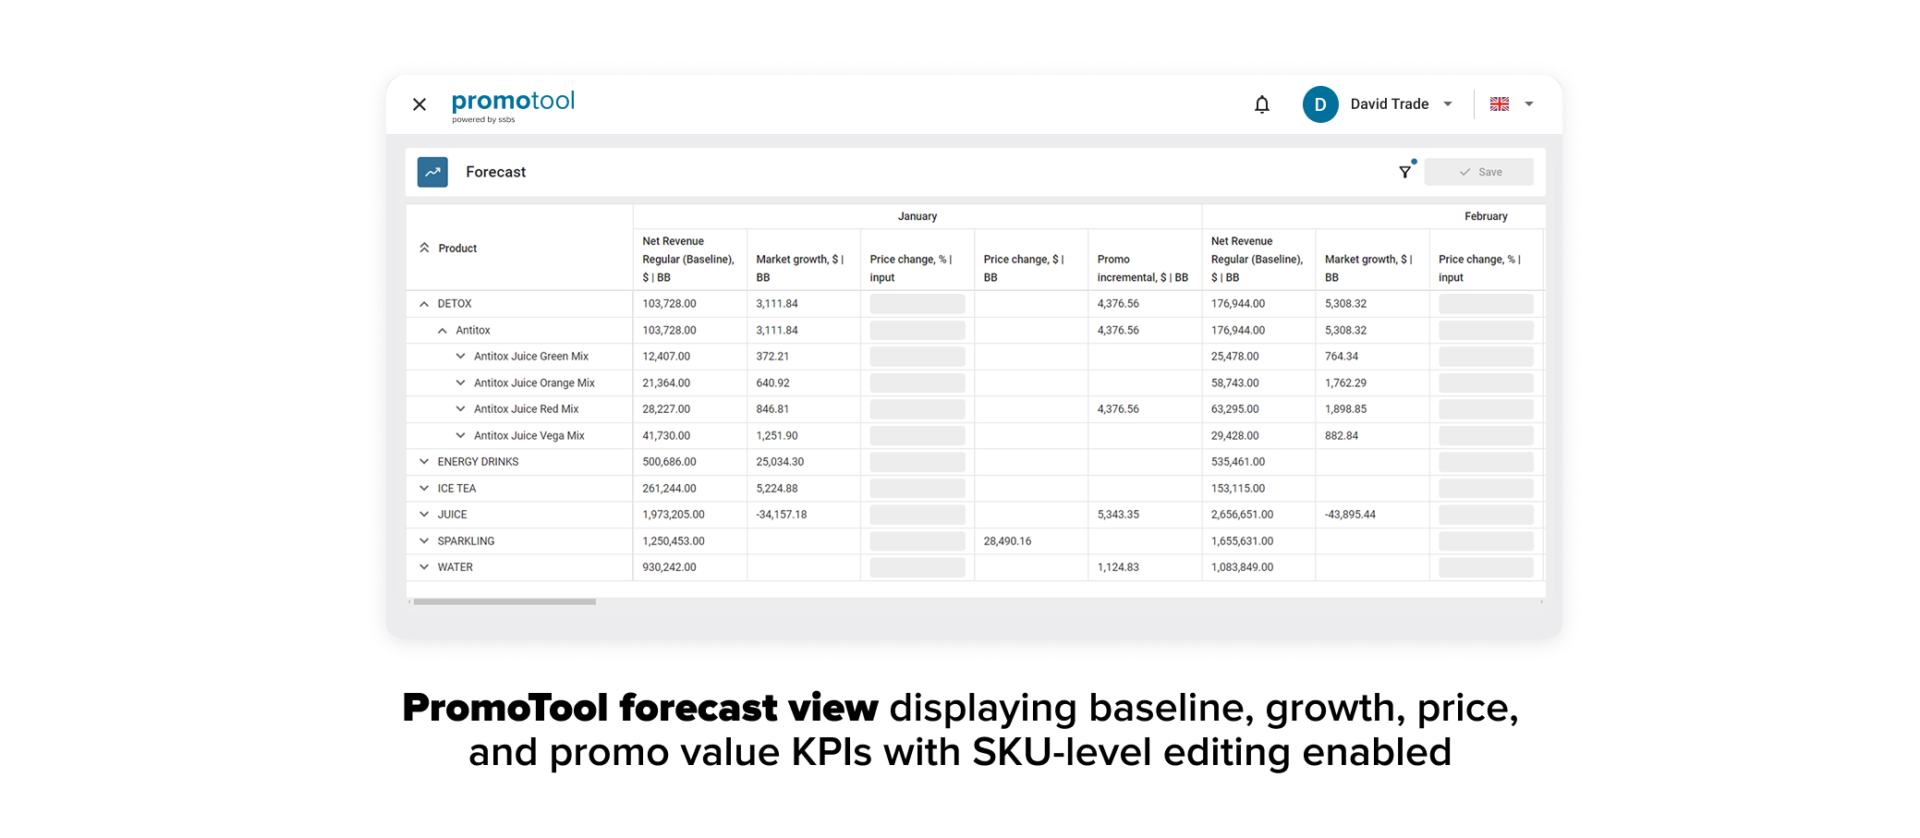Click the -34,157.18 market growth cell
1920x838 pixels.
pos(781,515)
